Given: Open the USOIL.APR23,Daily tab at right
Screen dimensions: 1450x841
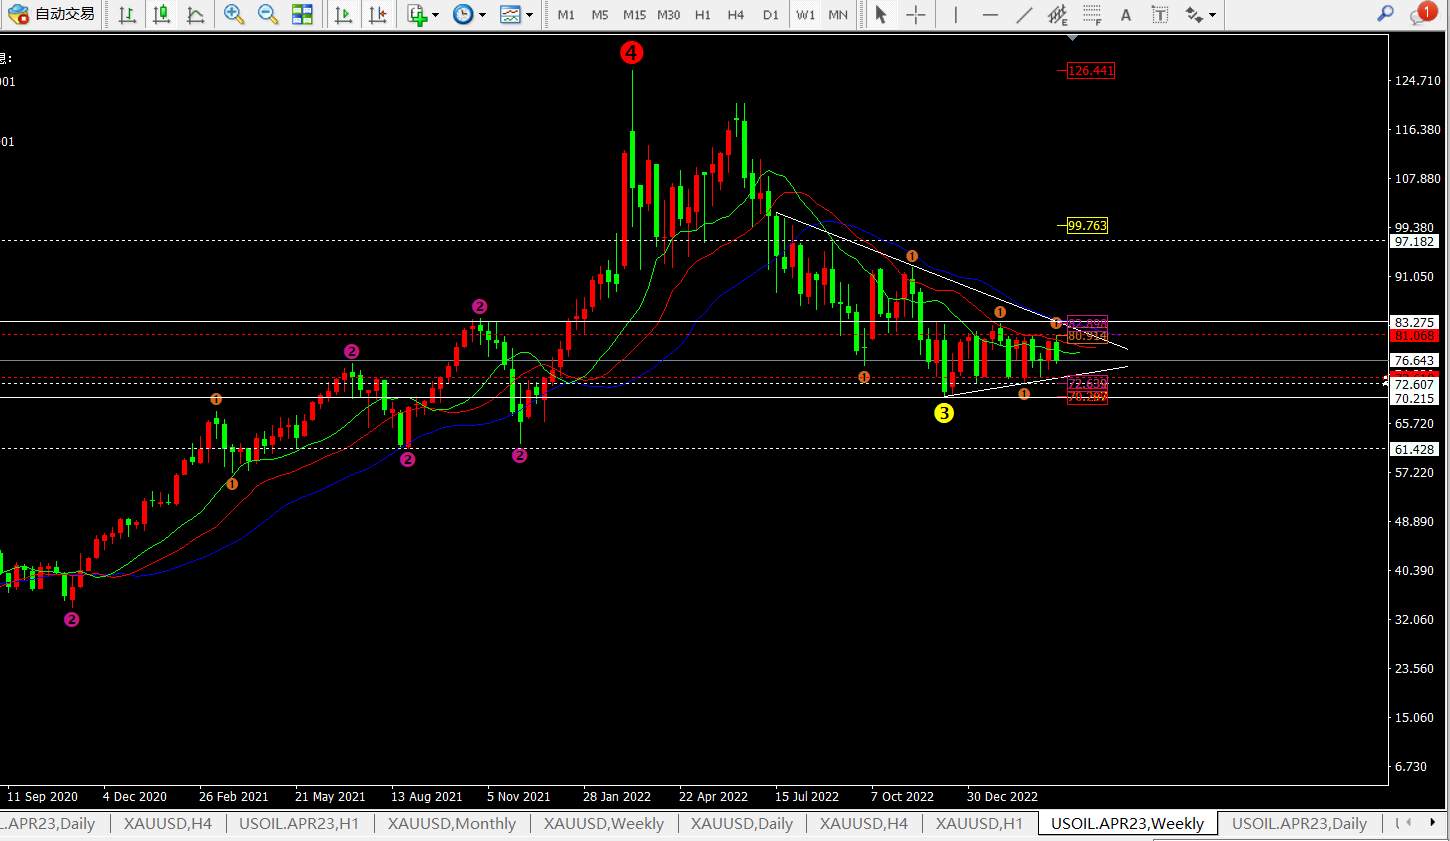Looking at the screenshot, I should pos(1299,824).
